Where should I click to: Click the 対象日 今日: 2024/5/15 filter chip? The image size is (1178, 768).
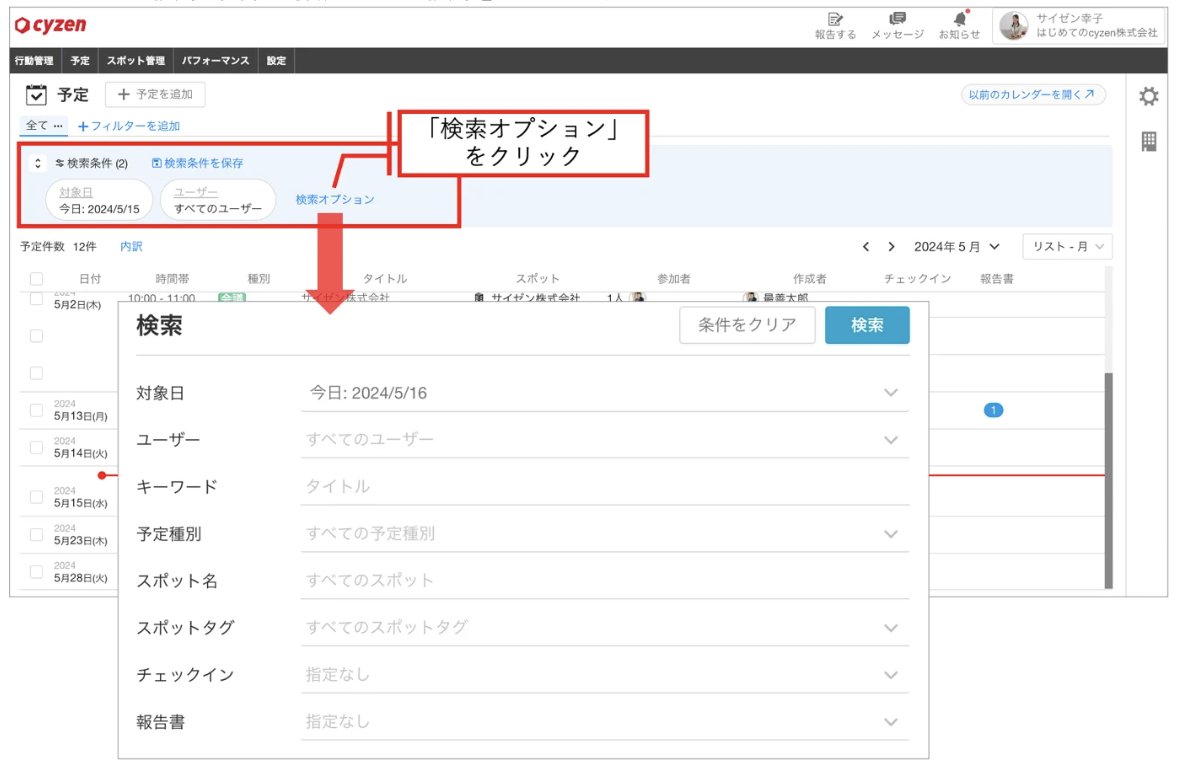click(x=99, y=201)
